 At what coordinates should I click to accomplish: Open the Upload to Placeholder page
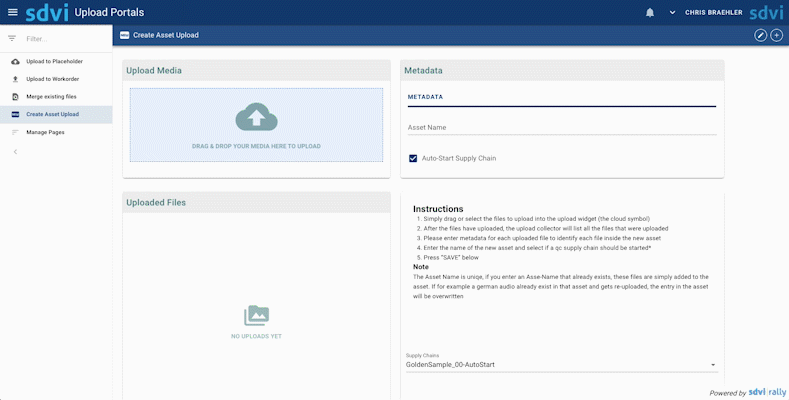tap(56, 61)
